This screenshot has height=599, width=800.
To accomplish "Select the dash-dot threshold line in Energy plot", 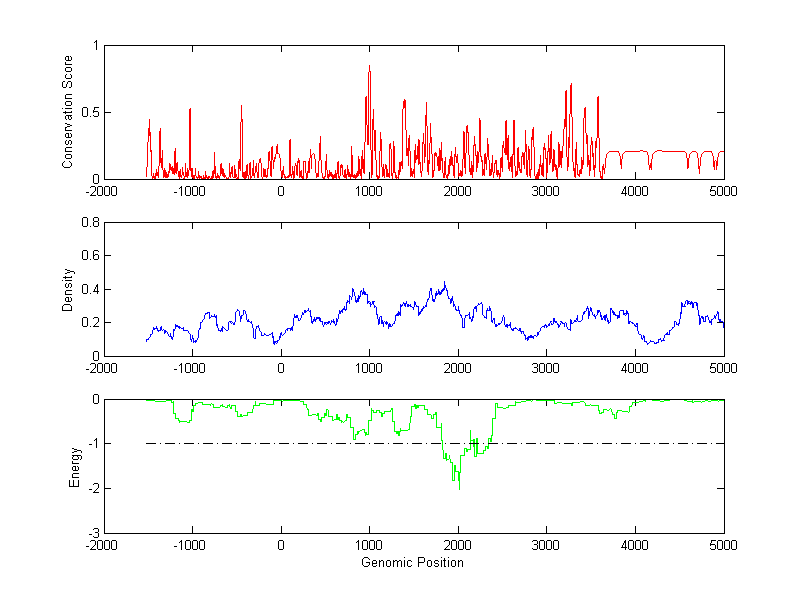I will pyautogui.click(x=600, y=443).
